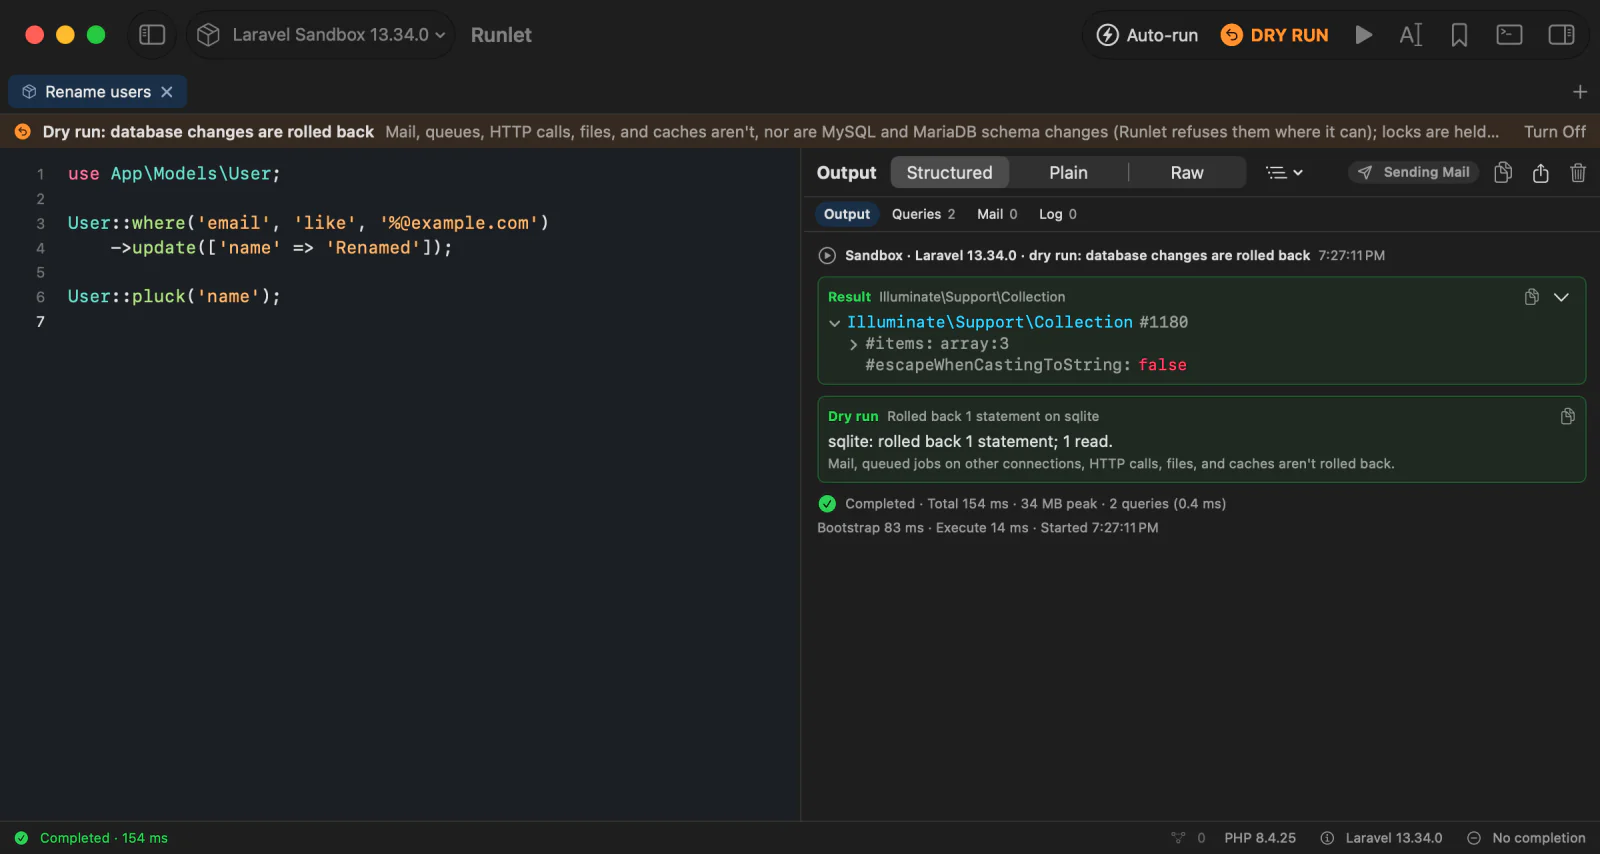Click the Laravel 13.34.0 info status item
Screen dimensions: 1600x854
coord(1381,838)
